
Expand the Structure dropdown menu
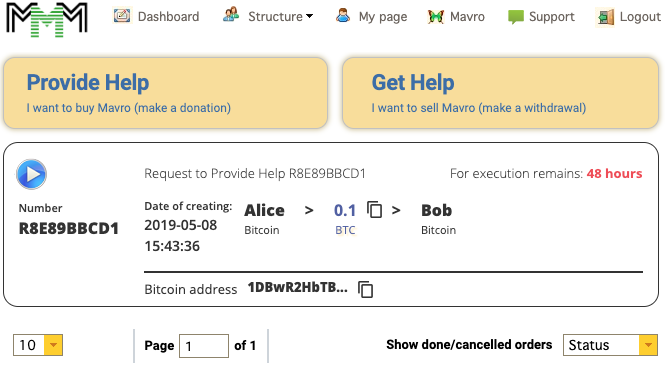[x=280, y=17]
